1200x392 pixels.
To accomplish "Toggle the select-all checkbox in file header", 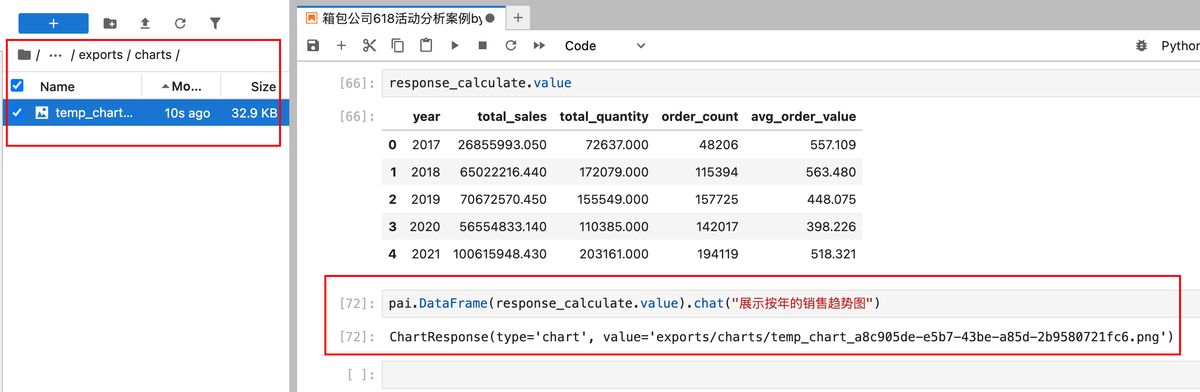I will [x=16, y=86].
